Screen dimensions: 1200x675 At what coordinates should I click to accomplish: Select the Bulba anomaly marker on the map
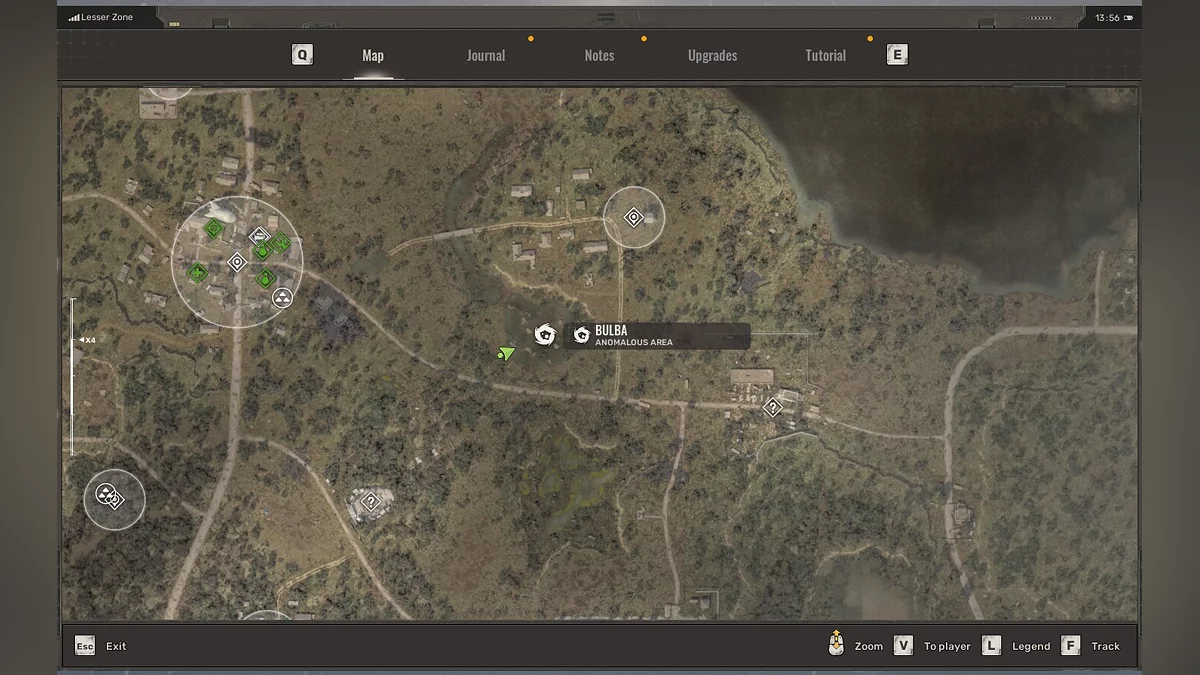coord(544,334)
